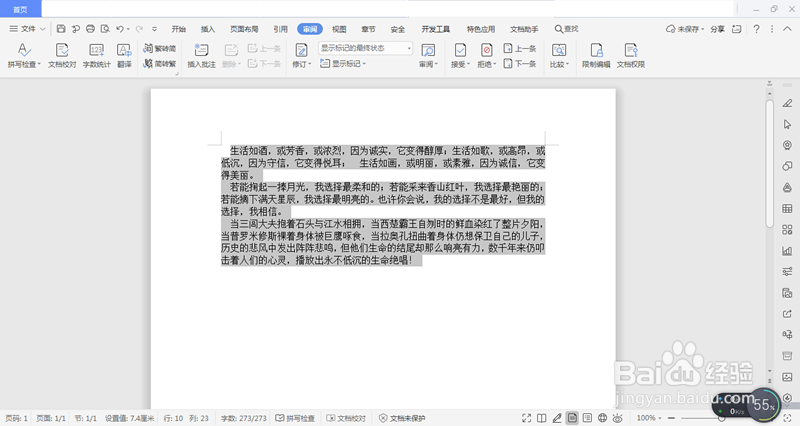Image resolution: width=800 pixels, height=426 pixels.
Task: Click the Redo arrow icon
Action: tap(139, 29)
